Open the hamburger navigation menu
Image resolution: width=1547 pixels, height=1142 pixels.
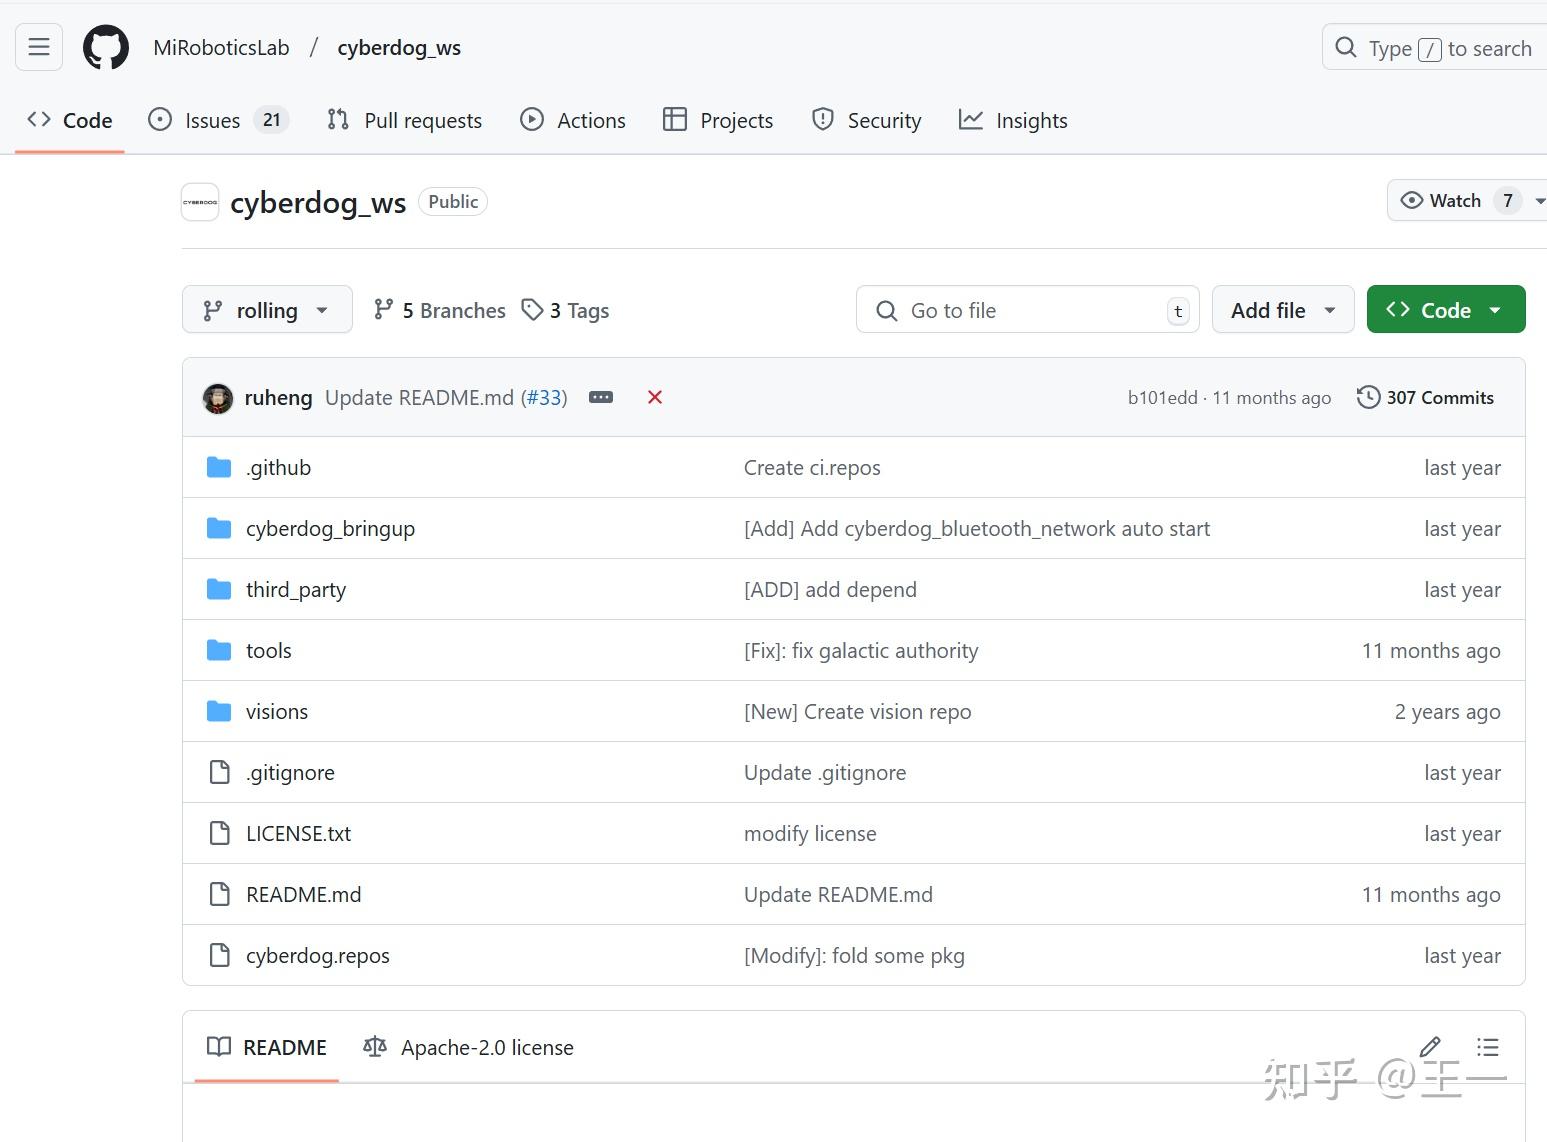pyautogui.click(x=38, y=46)
